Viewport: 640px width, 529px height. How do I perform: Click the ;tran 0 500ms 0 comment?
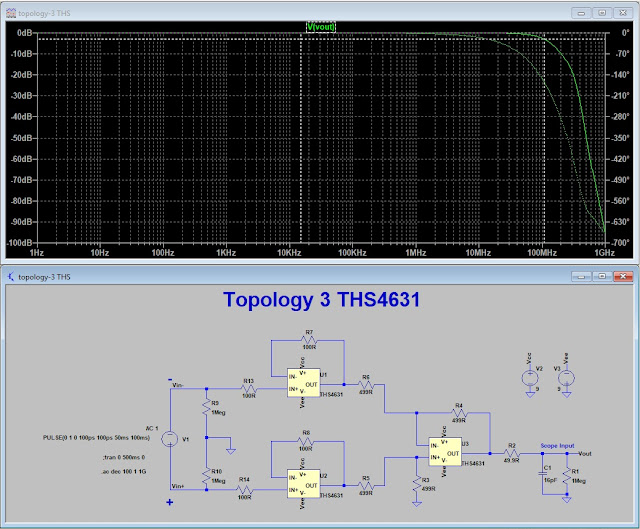point(124,457)
